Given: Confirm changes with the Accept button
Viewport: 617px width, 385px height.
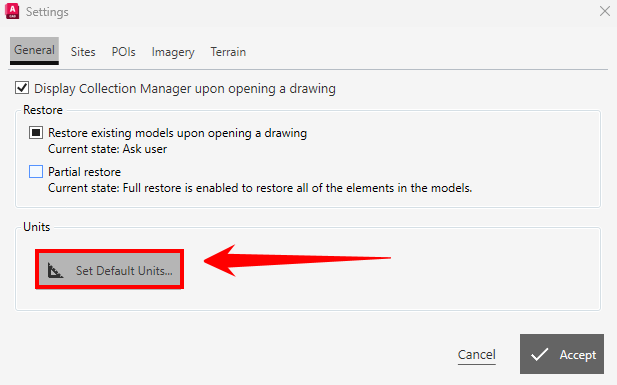Looking at the screenshot, I should (x=562, y=354).
